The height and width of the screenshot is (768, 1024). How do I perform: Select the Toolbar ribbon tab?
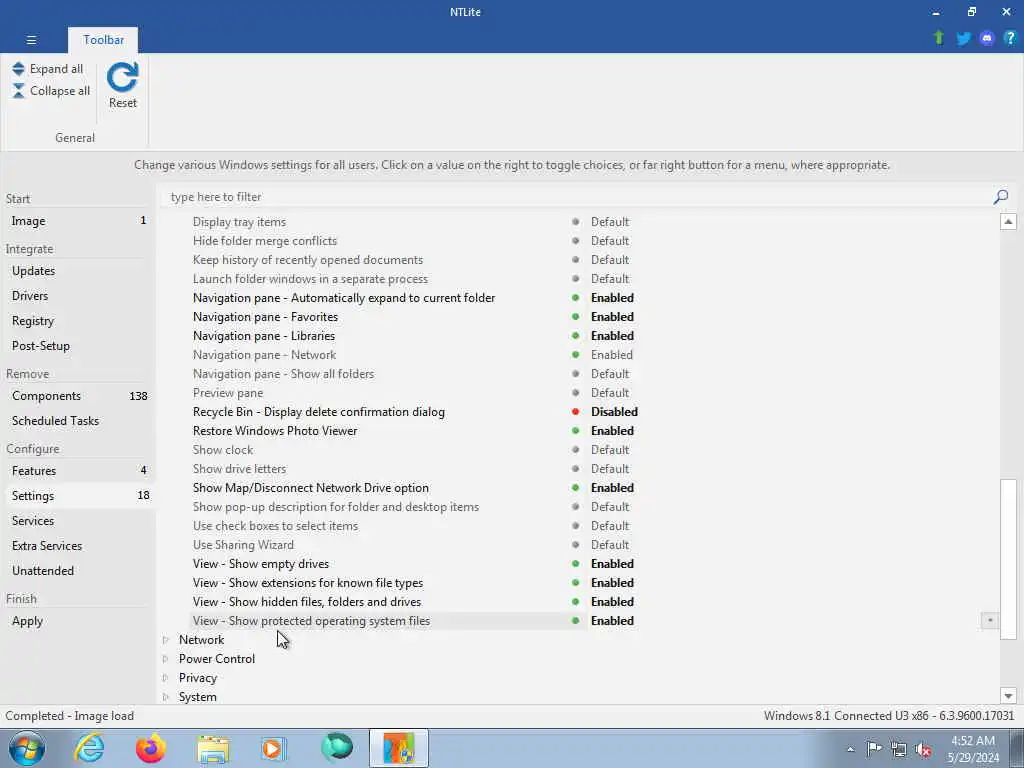pyautogui.click(x=103, y=40)
